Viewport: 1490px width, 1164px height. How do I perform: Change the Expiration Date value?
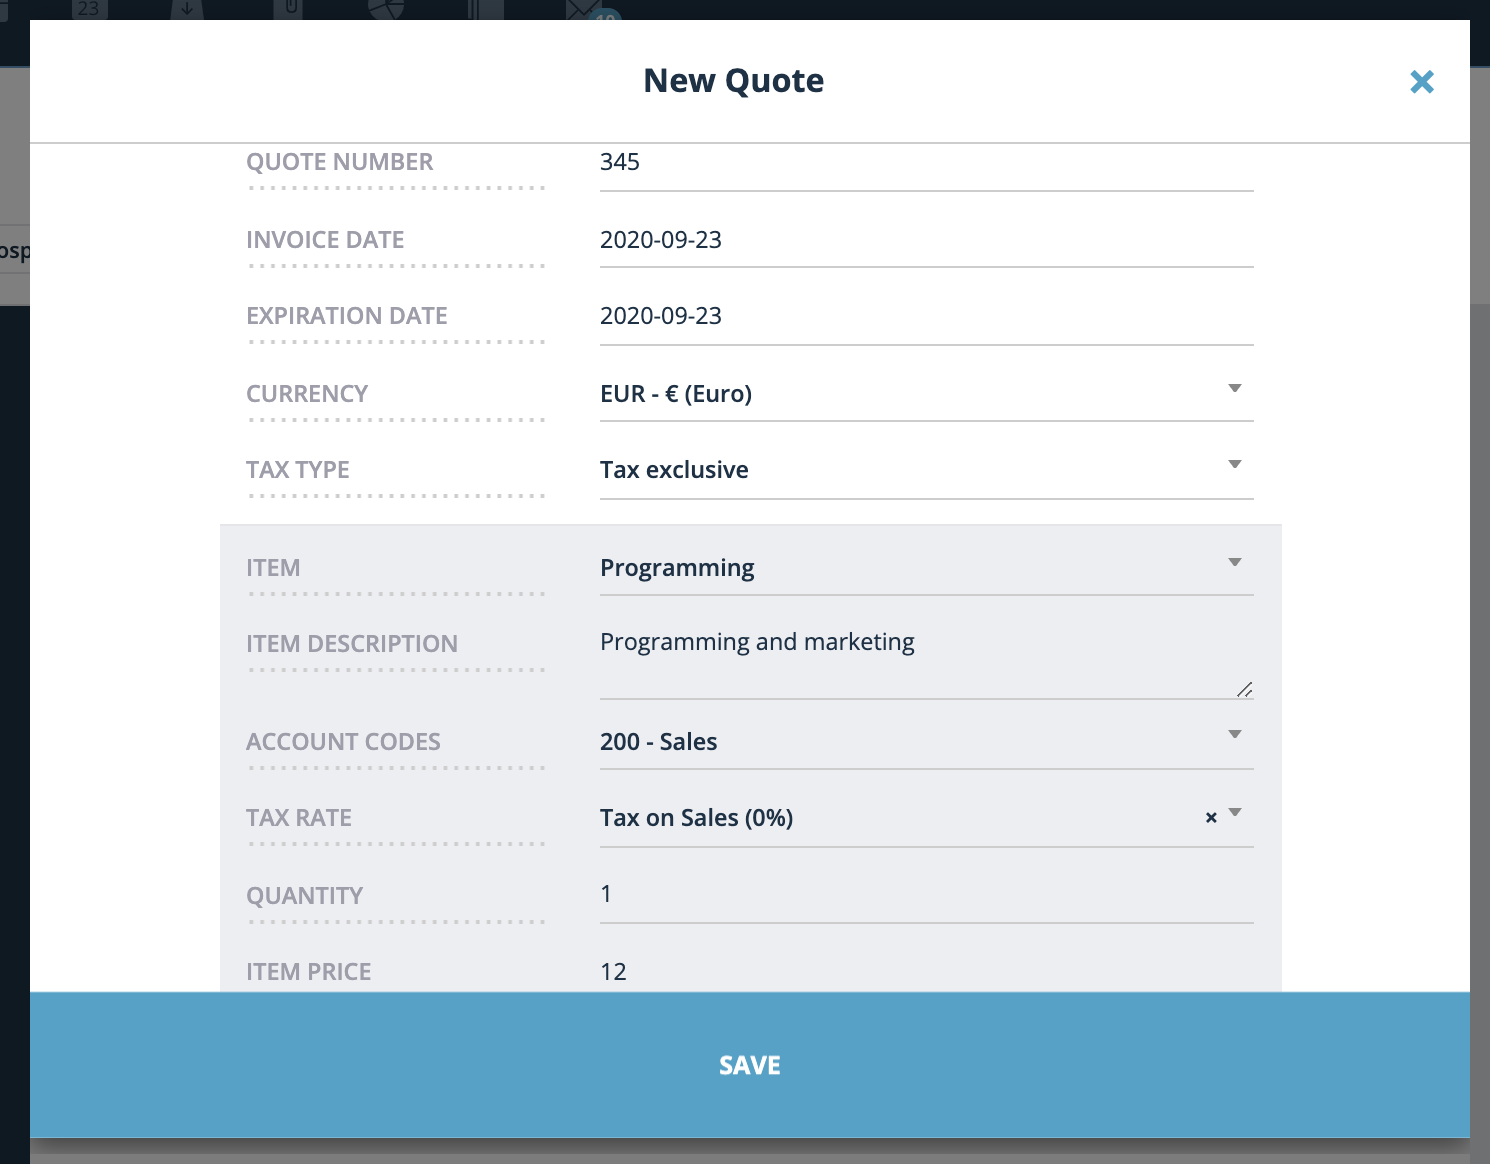[x=926, y=317]
